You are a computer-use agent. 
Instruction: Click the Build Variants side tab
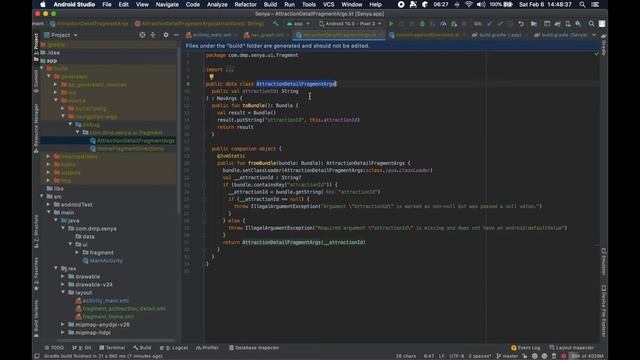(36, 319)
